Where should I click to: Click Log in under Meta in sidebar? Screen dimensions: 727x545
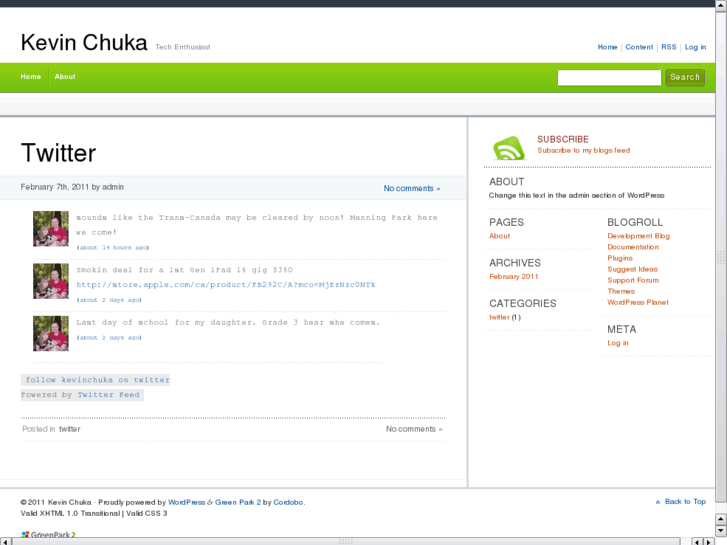(x=618, y=343)
